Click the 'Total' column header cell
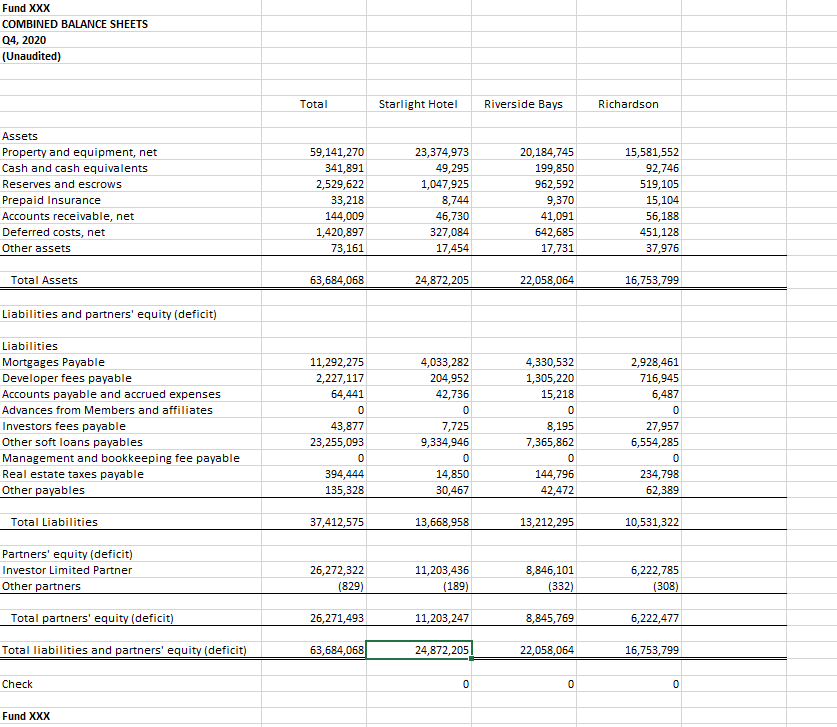The height and width of the screenshot is (727, 837). click(313, 104)
